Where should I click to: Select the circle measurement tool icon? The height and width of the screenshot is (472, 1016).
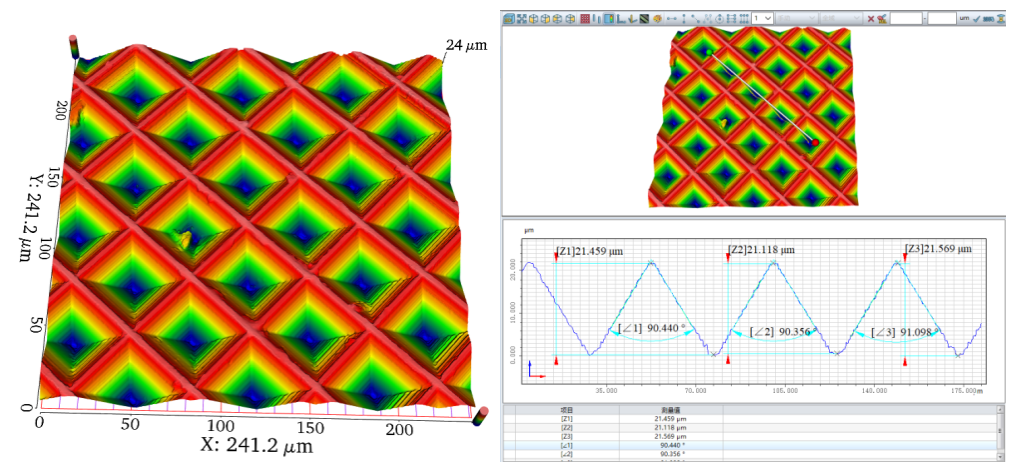point(719,18)
